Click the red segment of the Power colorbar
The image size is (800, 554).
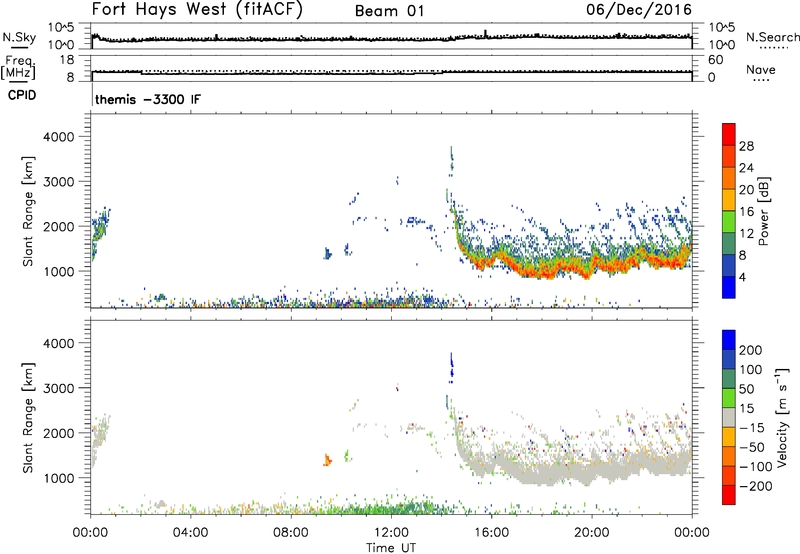pos(729,134)
